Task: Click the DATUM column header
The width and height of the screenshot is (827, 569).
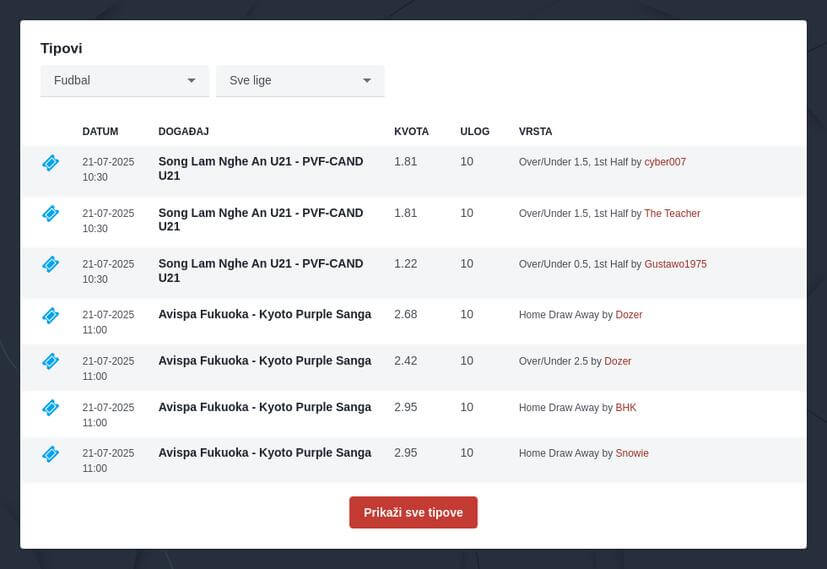Action: (100, 131)
